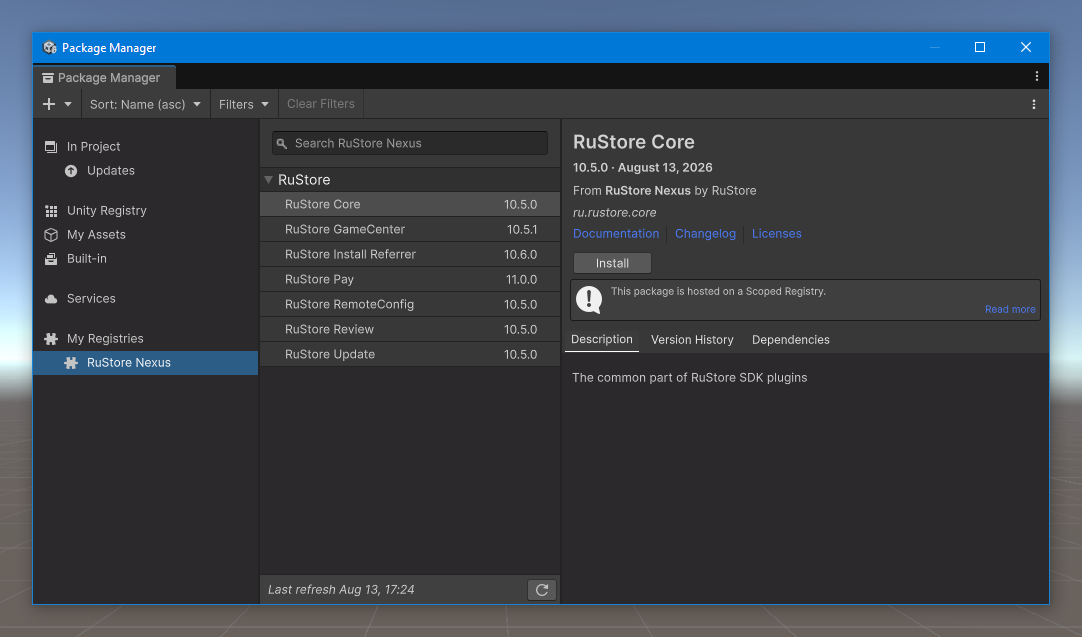
Task: Select the Package Manager tab
Action: click(104, 77)
